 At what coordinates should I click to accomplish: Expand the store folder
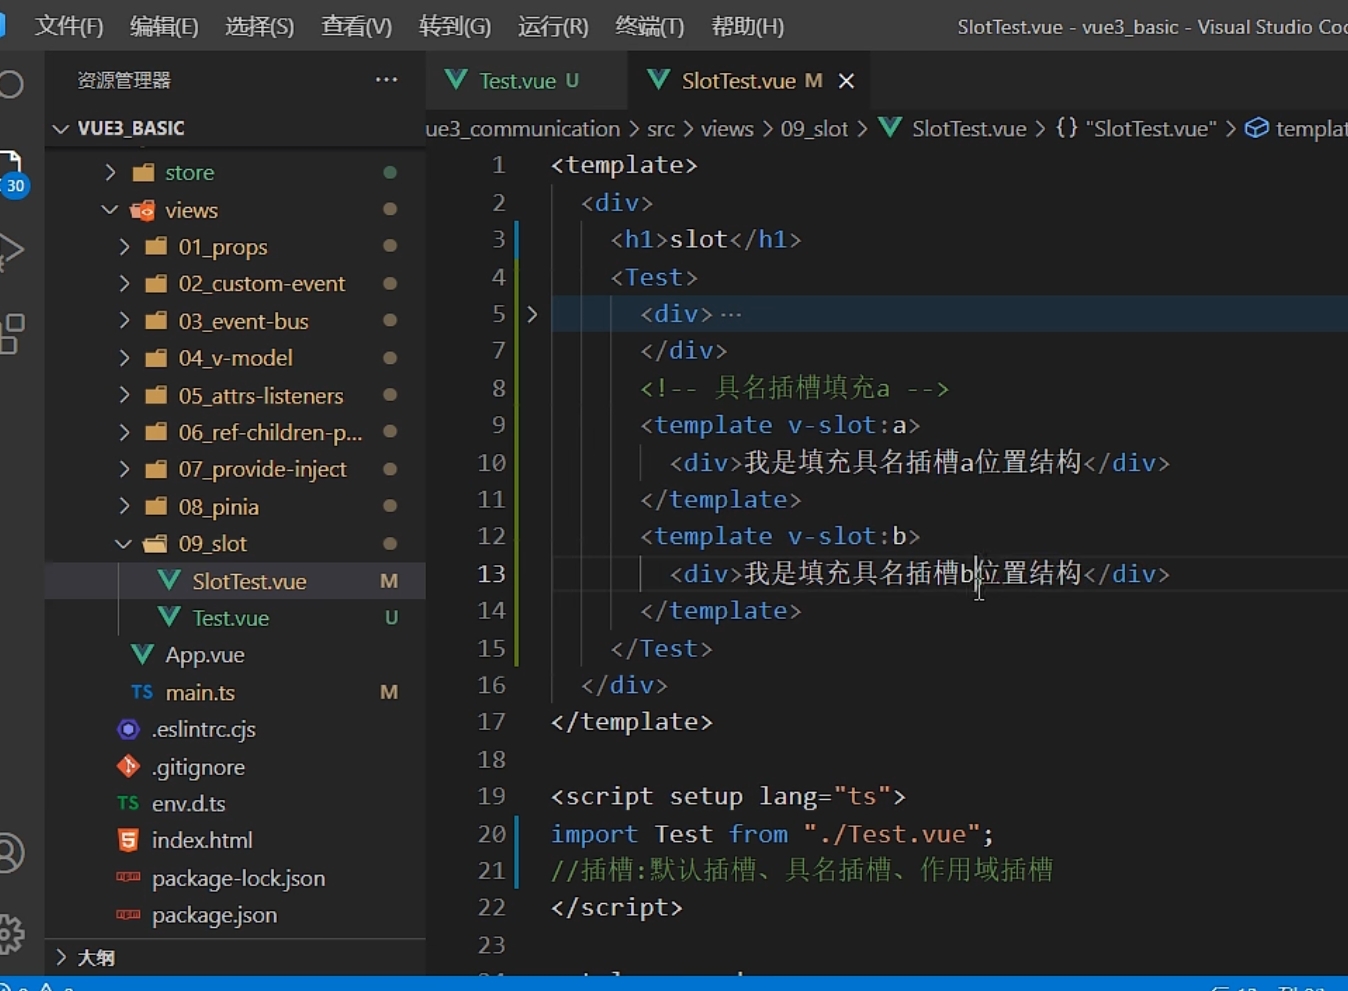coord(110,172)
